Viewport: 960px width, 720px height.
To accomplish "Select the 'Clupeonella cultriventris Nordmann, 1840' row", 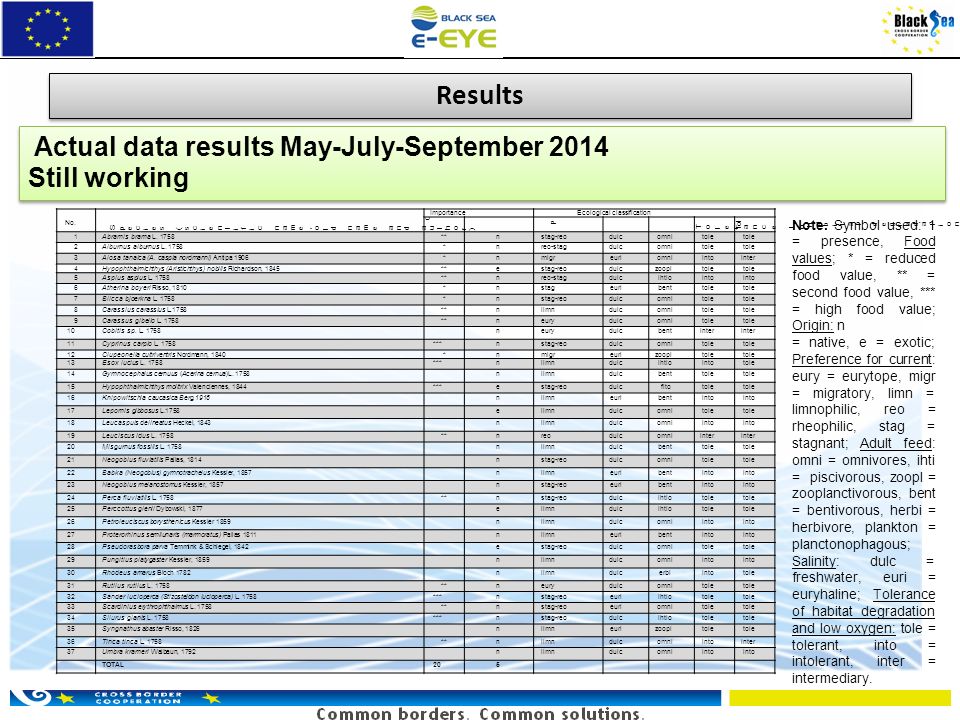I will pyautogui.click(x=416, y=354).
